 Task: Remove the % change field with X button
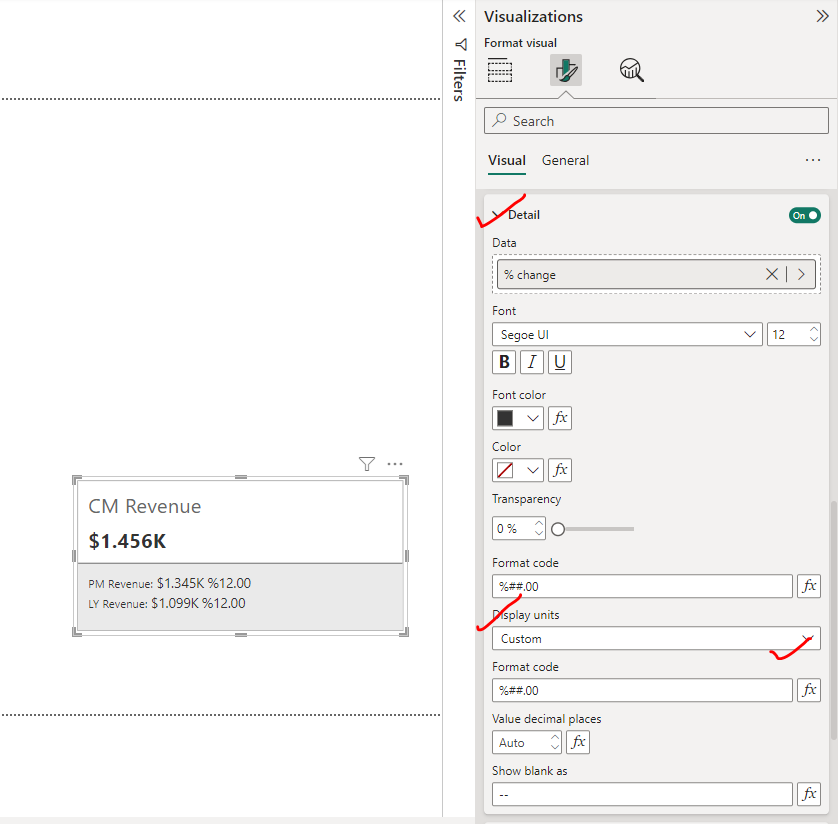point(772,274)
